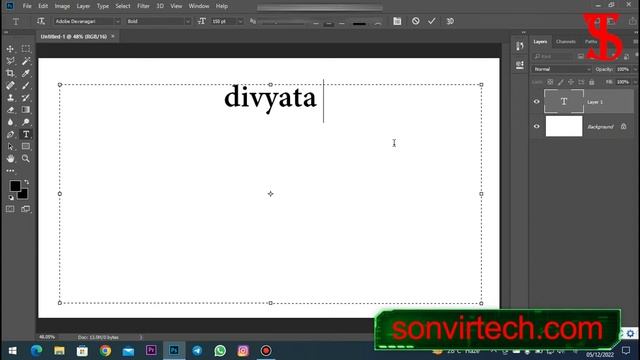The image size is (640, 360).
Task: Reset default foreground and background colors
Action: pyautogui.click(x=11, y=198)
